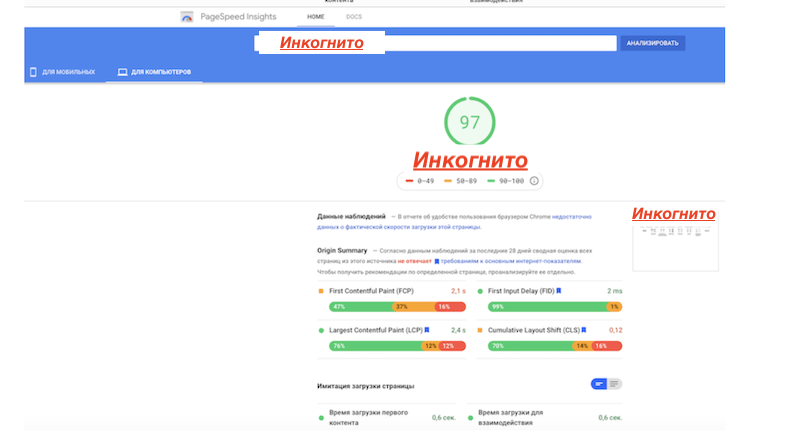Click the 90-100 green legend entry
This screenshot has width=800, height=441.
pos(505,181)
